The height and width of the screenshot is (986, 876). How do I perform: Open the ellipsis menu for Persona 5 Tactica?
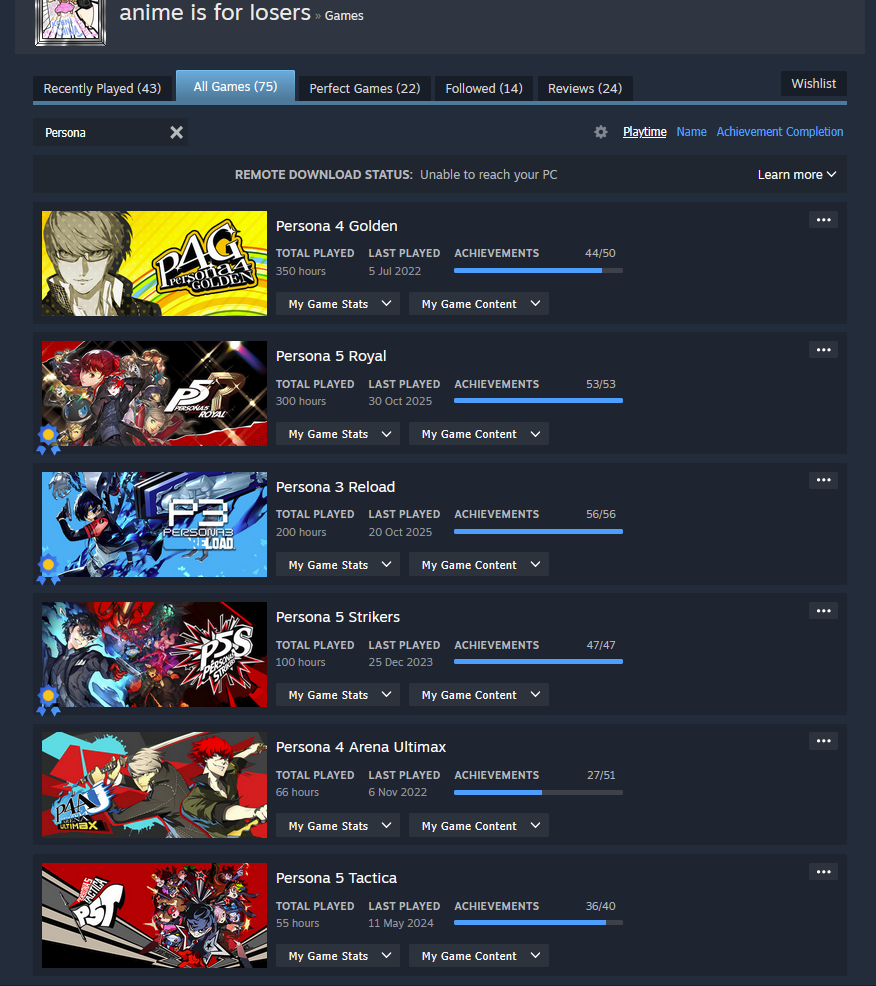[823, 872]
